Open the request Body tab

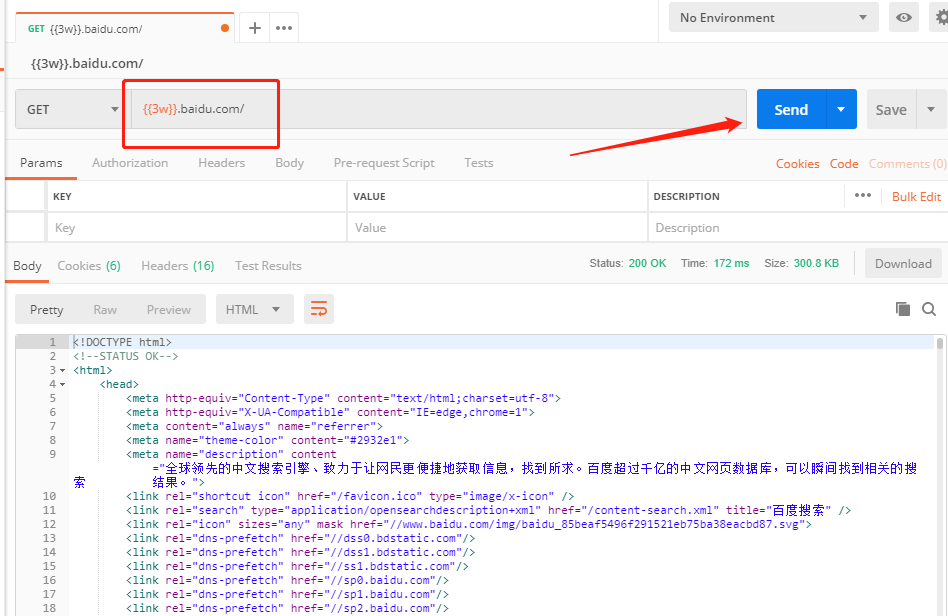tap(290, 163)
